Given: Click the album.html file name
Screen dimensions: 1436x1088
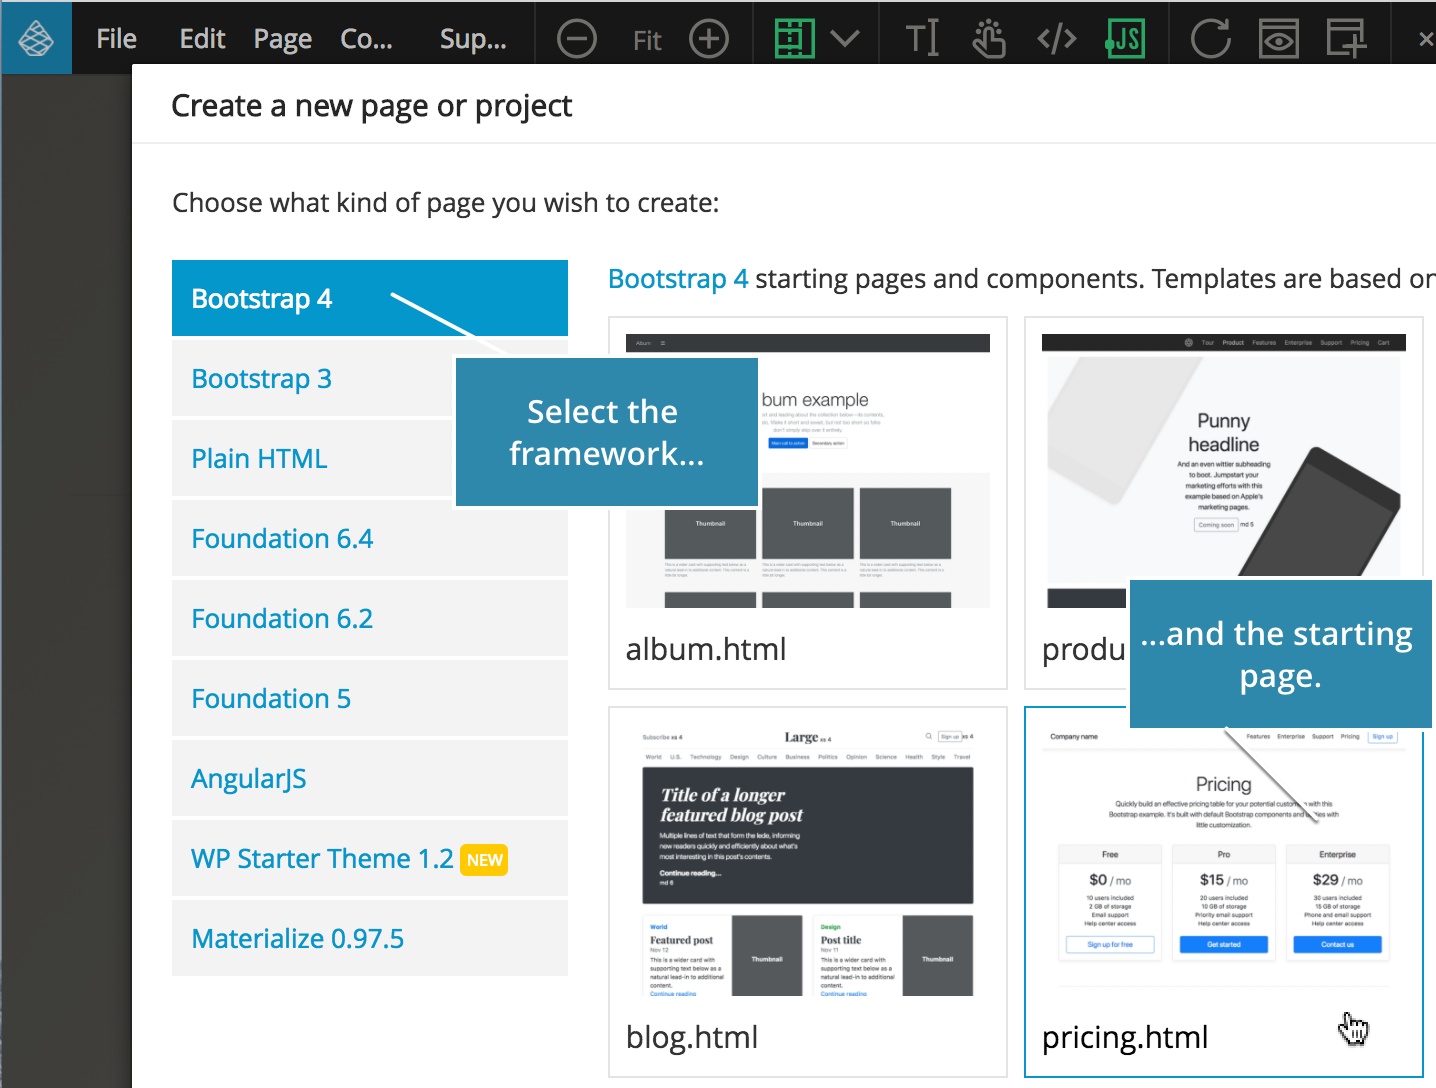Looking at the screenshot, I should (x=706, y=649).
